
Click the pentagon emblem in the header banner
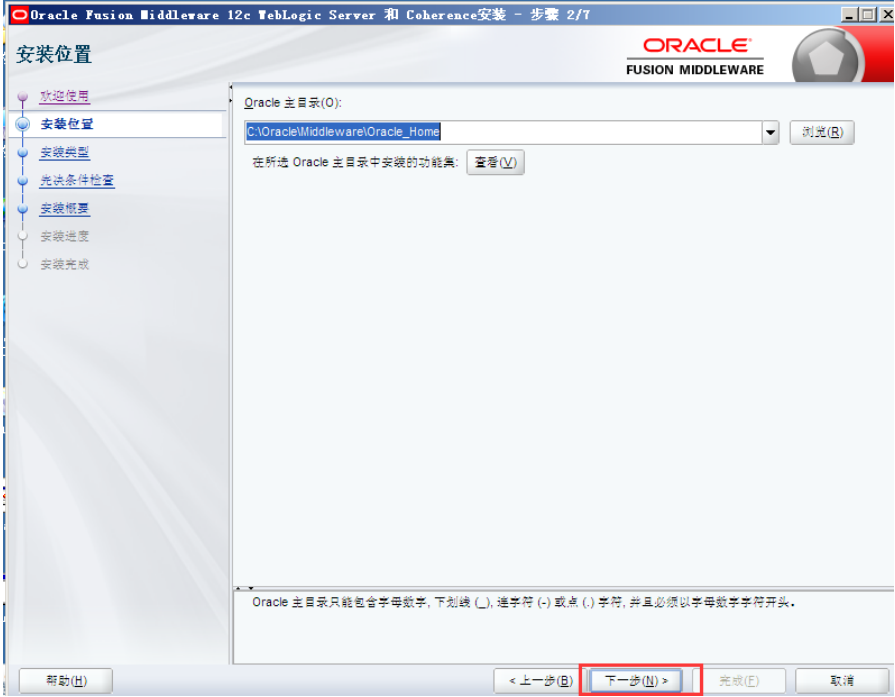[x=826, y=59]
